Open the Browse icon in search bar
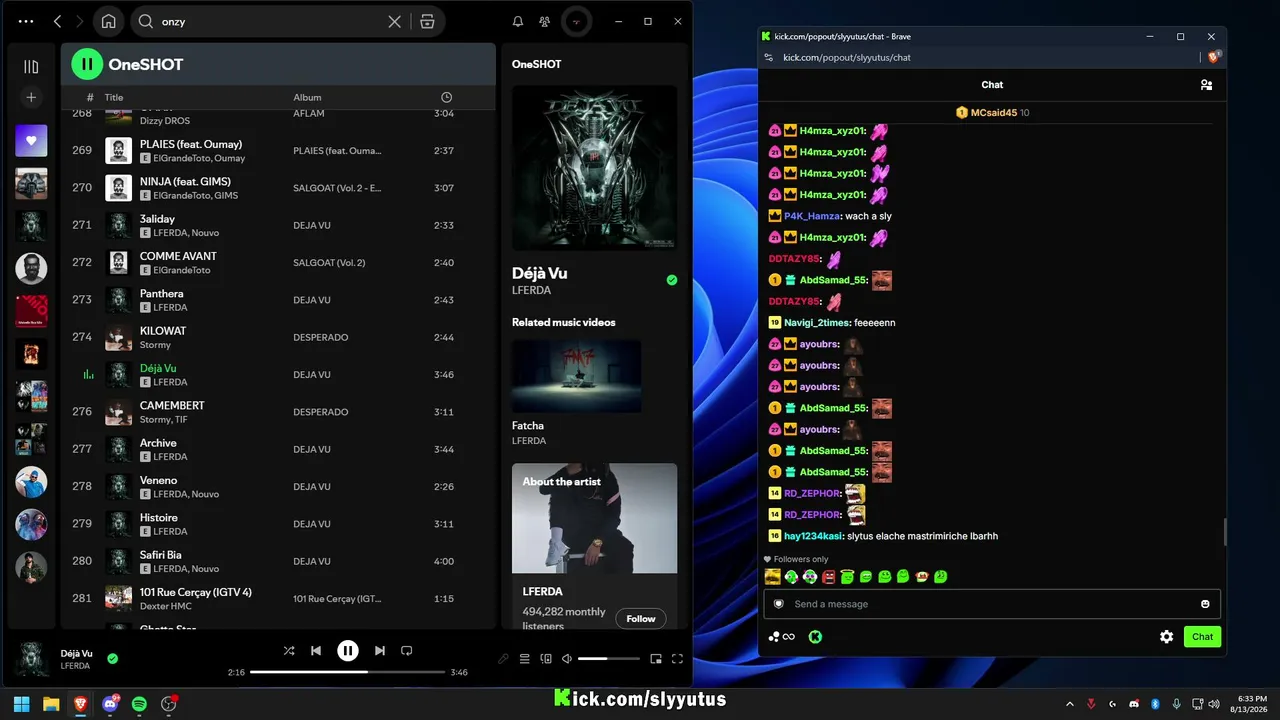This screenshot has width=1280, height=720. click(427, 21)
